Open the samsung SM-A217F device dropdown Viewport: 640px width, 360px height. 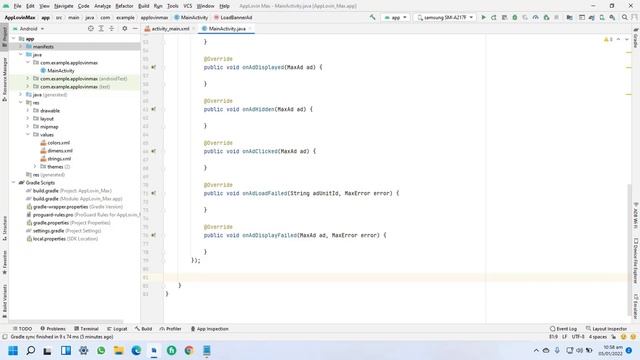(444, 18)
